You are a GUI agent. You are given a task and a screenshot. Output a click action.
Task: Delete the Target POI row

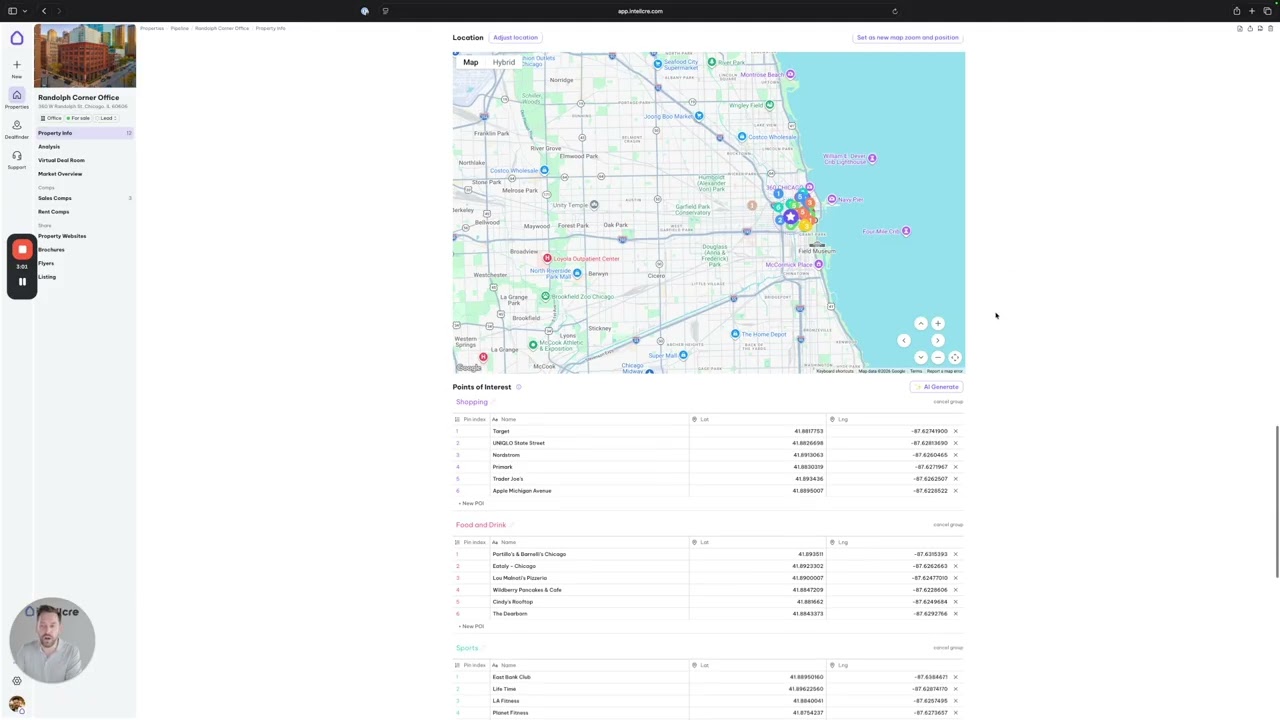coord(955,431)
